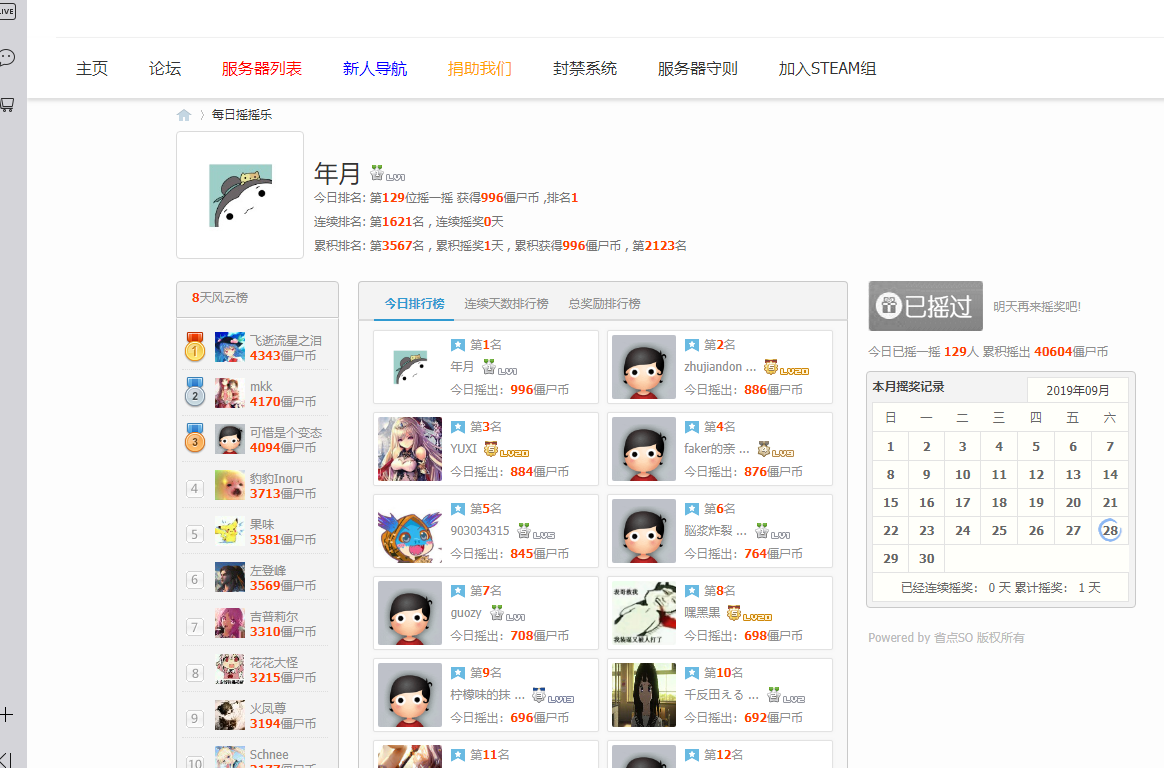Open the 捐助我们 navigation item
Image resolution: width=1164 pixels, height=768 pixels.
[x=480, y=69]
